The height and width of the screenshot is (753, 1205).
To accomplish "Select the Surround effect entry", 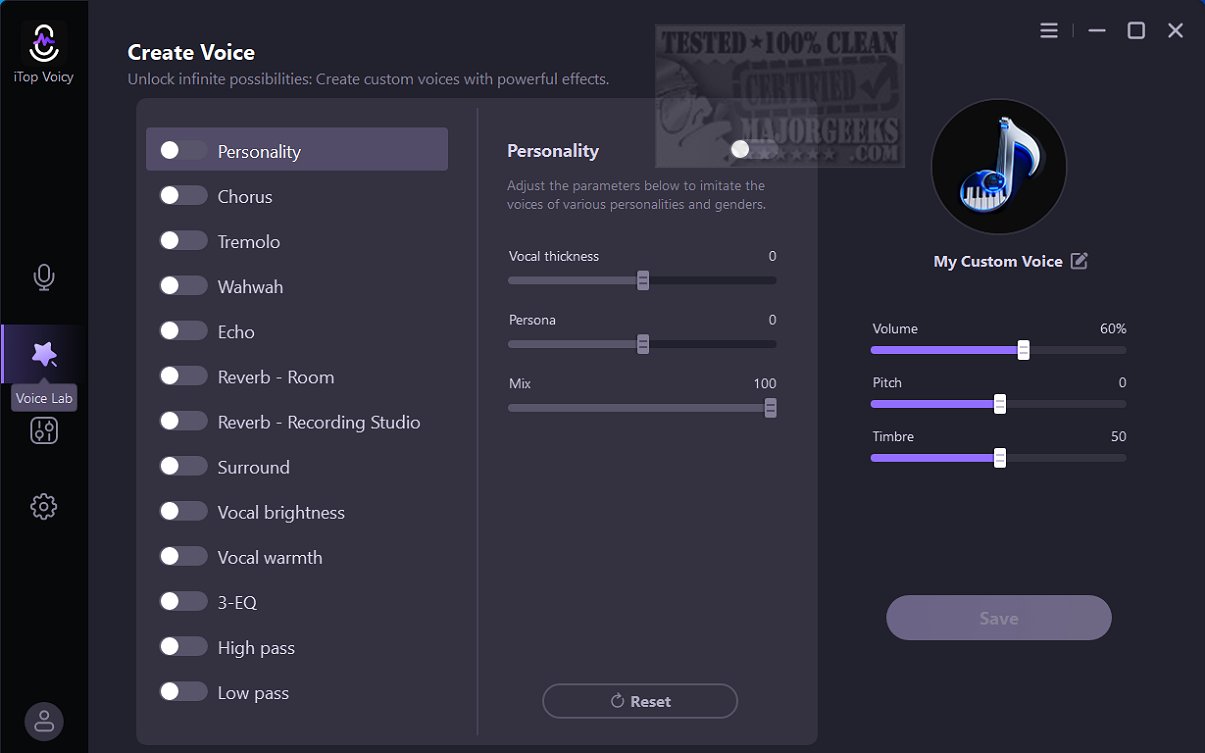I will pos(254,467).
